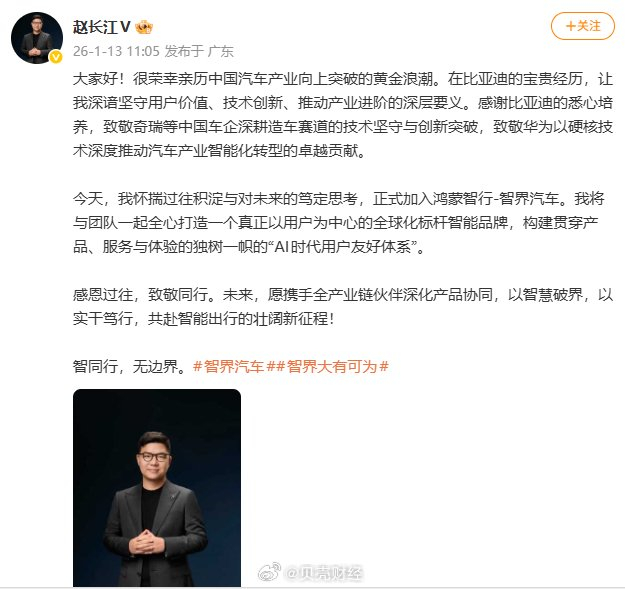Click the quoted phrase AI时代用户友好体系

pos(345,247)
